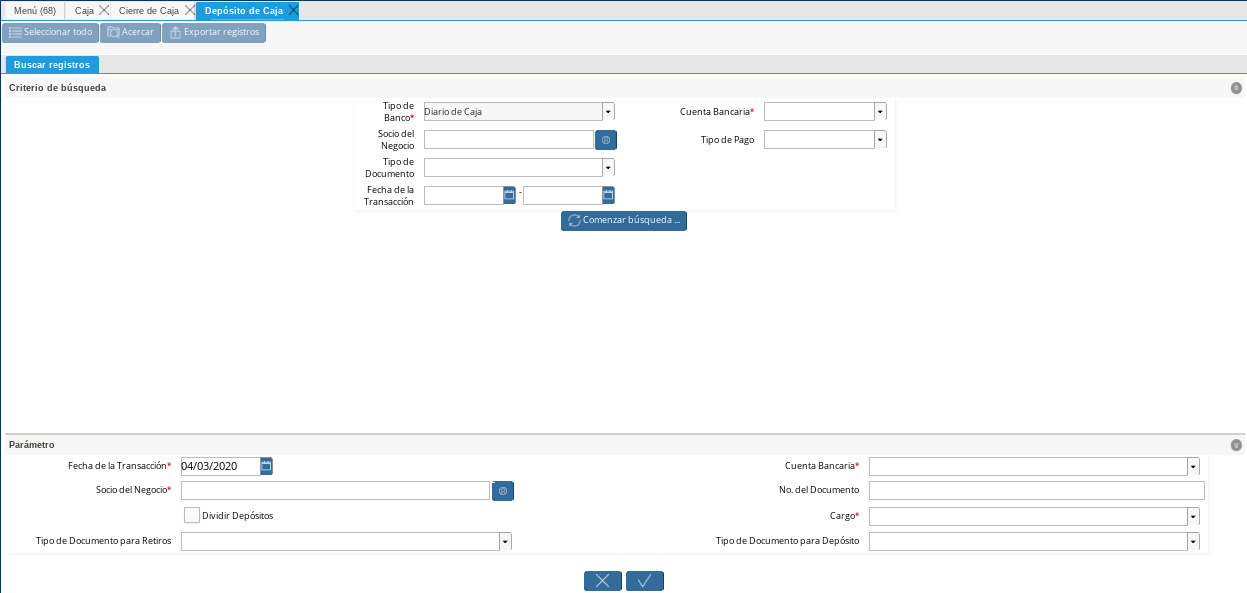Viewport: 1247px width, 593px height.
Task: Open the Tipo de Banco dropdown
Action: (x=608, y=111)
